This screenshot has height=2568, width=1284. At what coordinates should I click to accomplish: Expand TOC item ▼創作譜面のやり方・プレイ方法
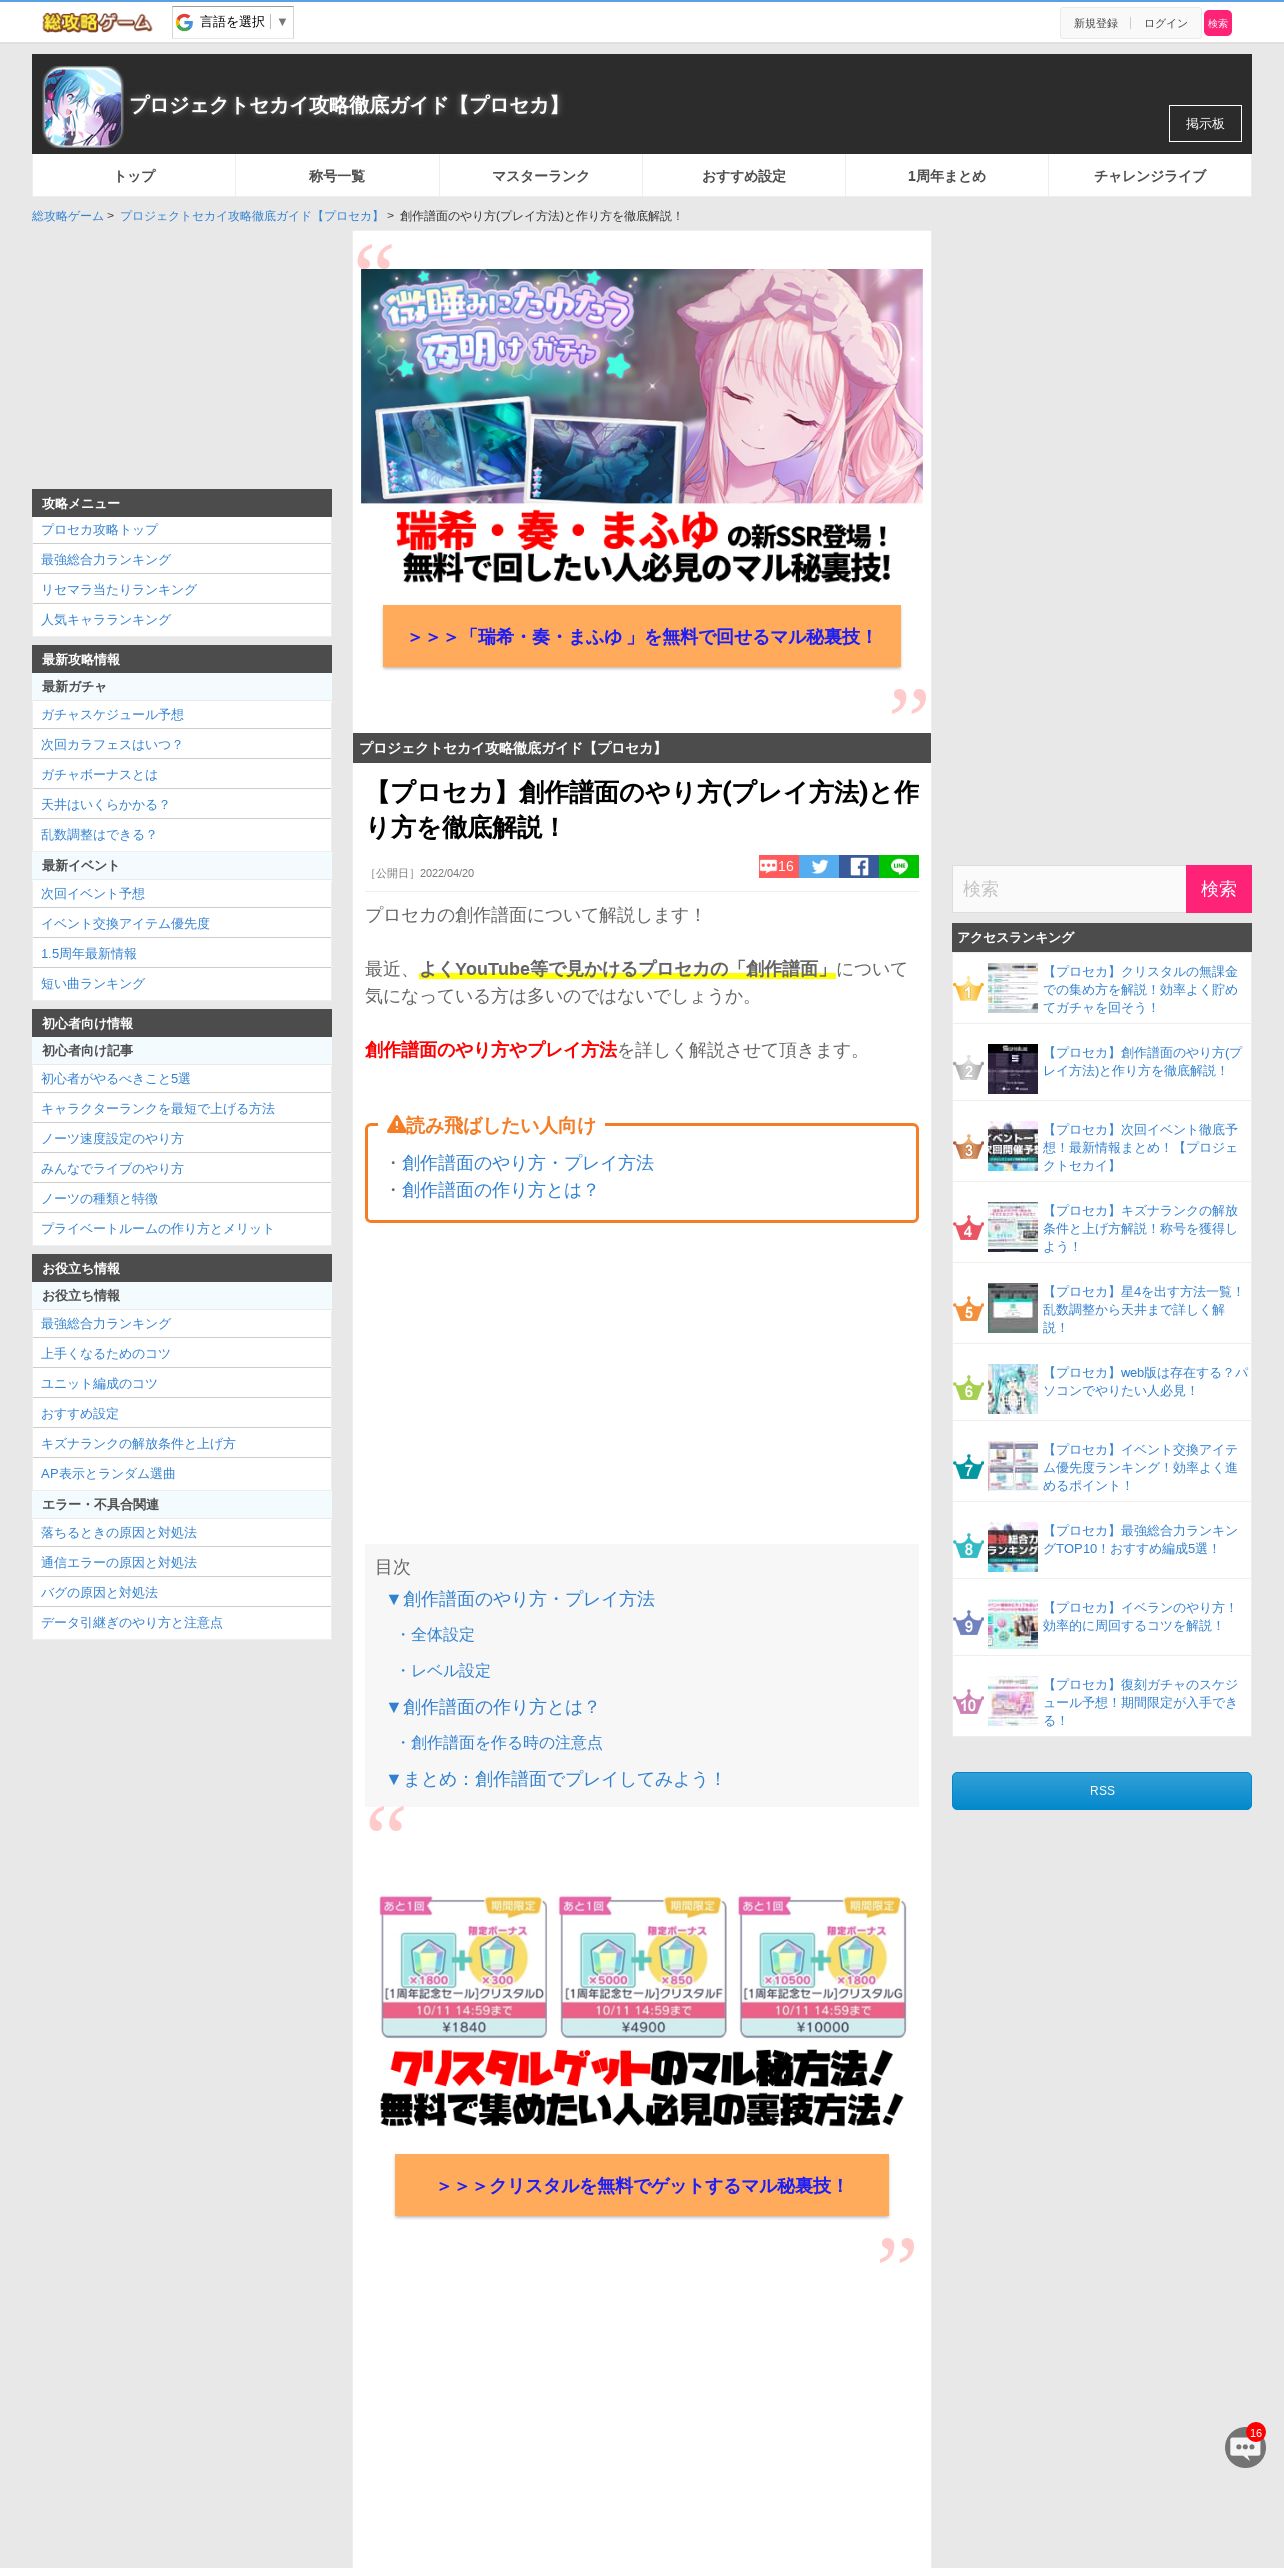pyautogui.click(x=520, y=1599)
